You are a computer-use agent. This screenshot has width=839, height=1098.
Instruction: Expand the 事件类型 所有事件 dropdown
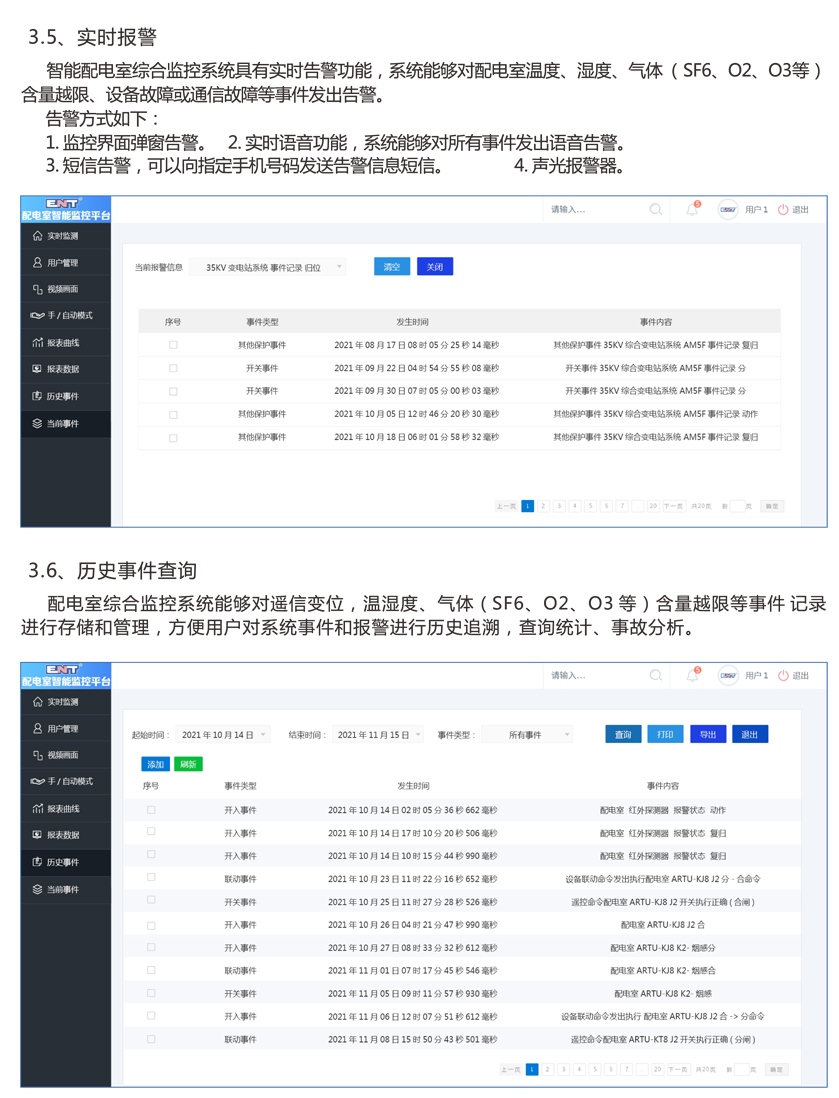527,735
